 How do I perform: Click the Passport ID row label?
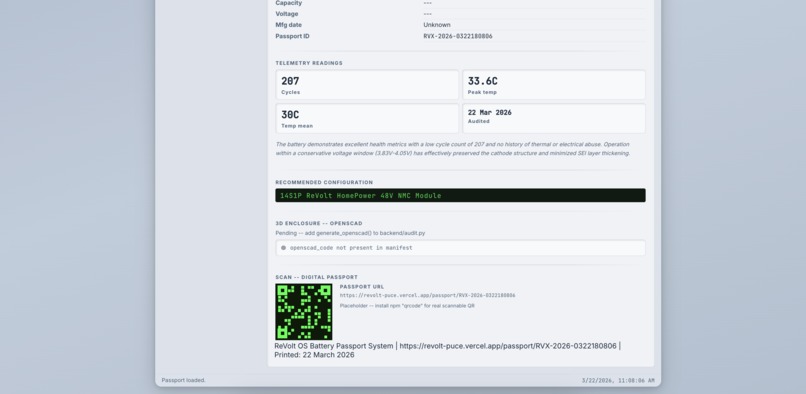(292, 36)
